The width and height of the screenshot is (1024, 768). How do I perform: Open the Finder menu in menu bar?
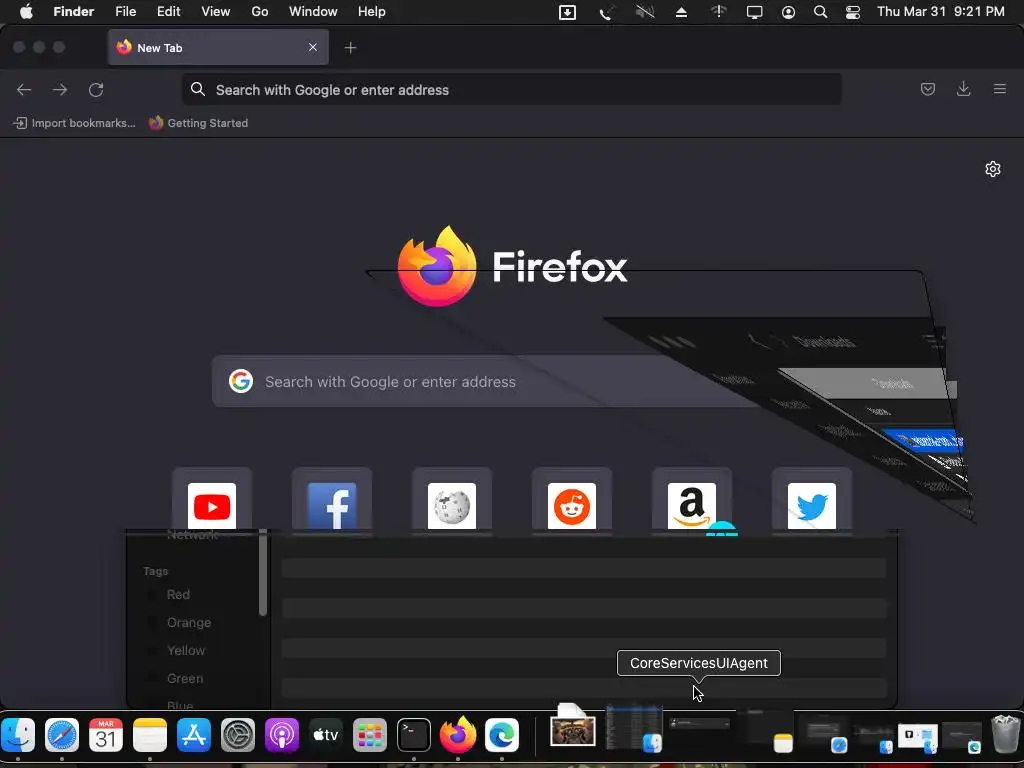(74, 12)
